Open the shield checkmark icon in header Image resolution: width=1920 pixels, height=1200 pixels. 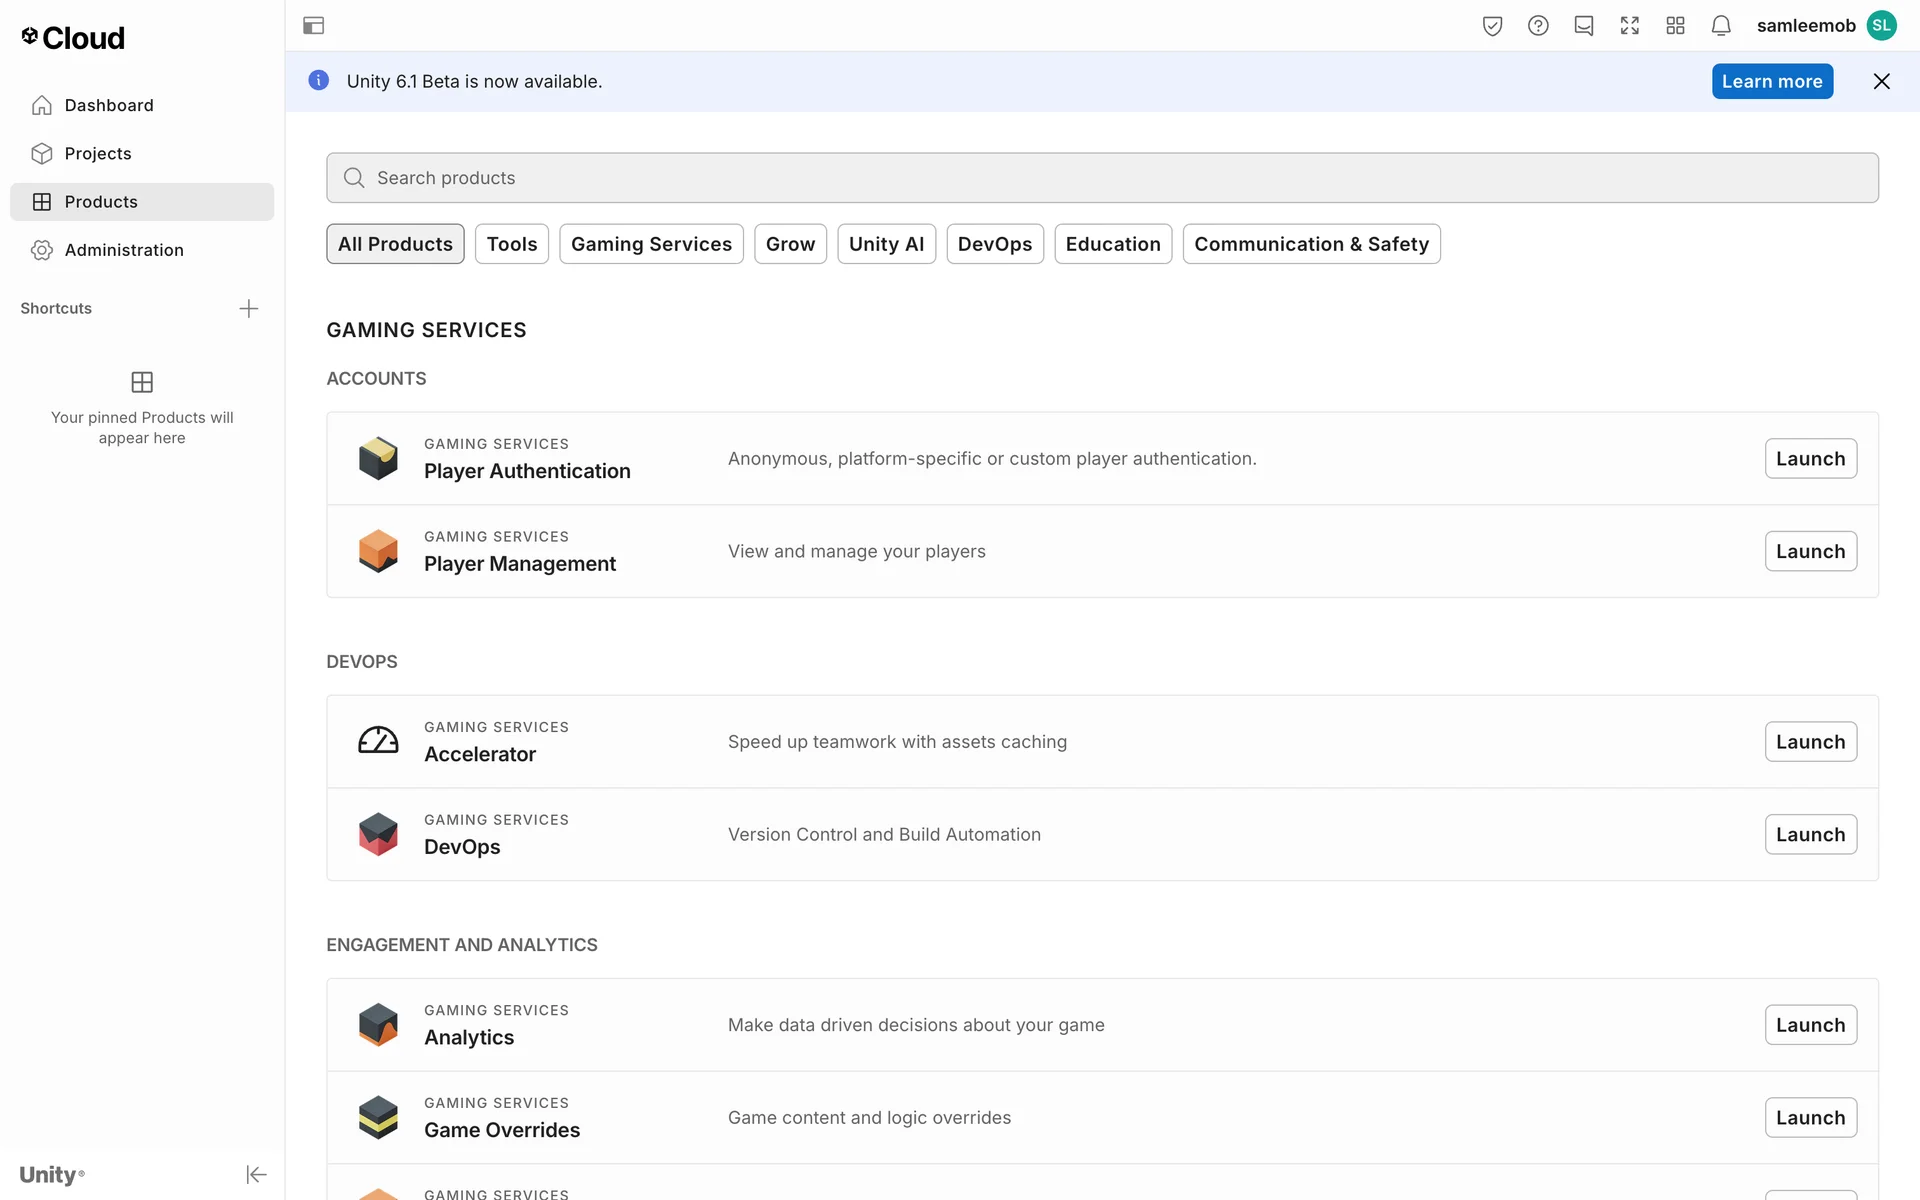[1492, 26]
